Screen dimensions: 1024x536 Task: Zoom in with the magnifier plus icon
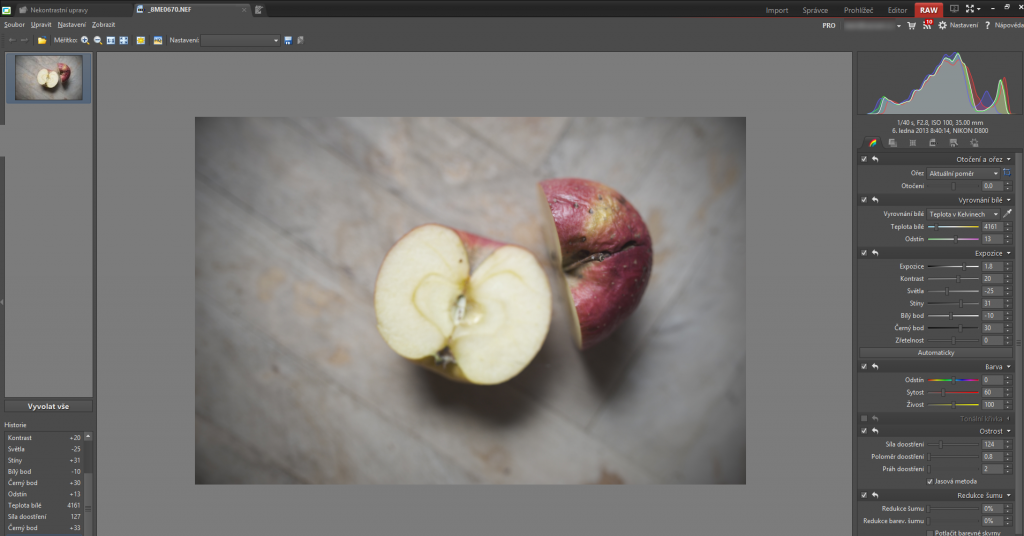85,40
